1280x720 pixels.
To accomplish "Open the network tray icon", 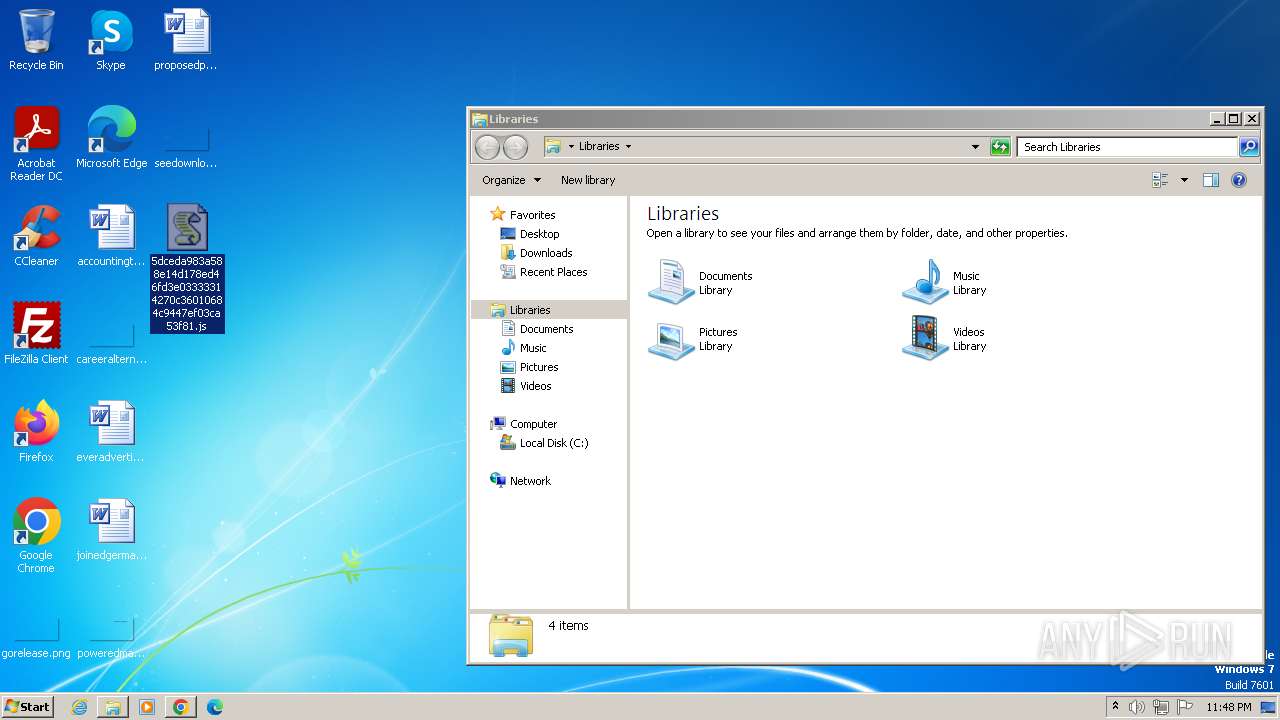I will coord(1161,707).
